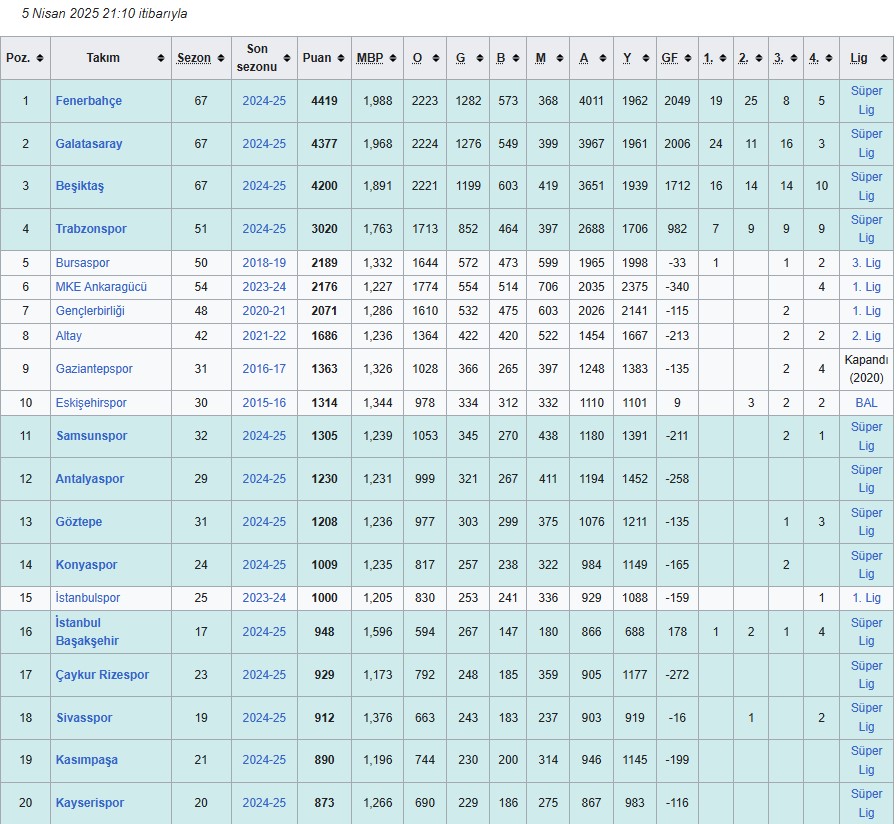Select Fenerbahçe's points value 4419
Image resolution: width=896 pixels, height=824 pixels.
point(324,101)
